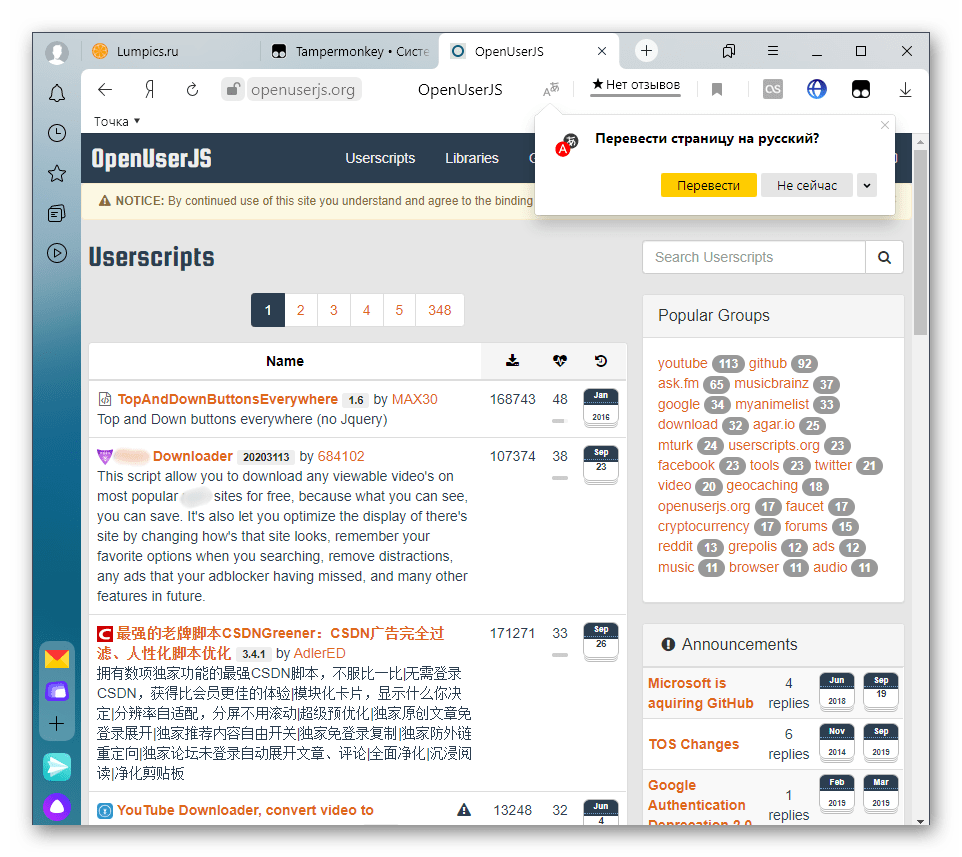Screen dimensions: 962x857
Task: Bookmark this page with bookmark icon
Action: pyautogui.click(x=716, y=90)
